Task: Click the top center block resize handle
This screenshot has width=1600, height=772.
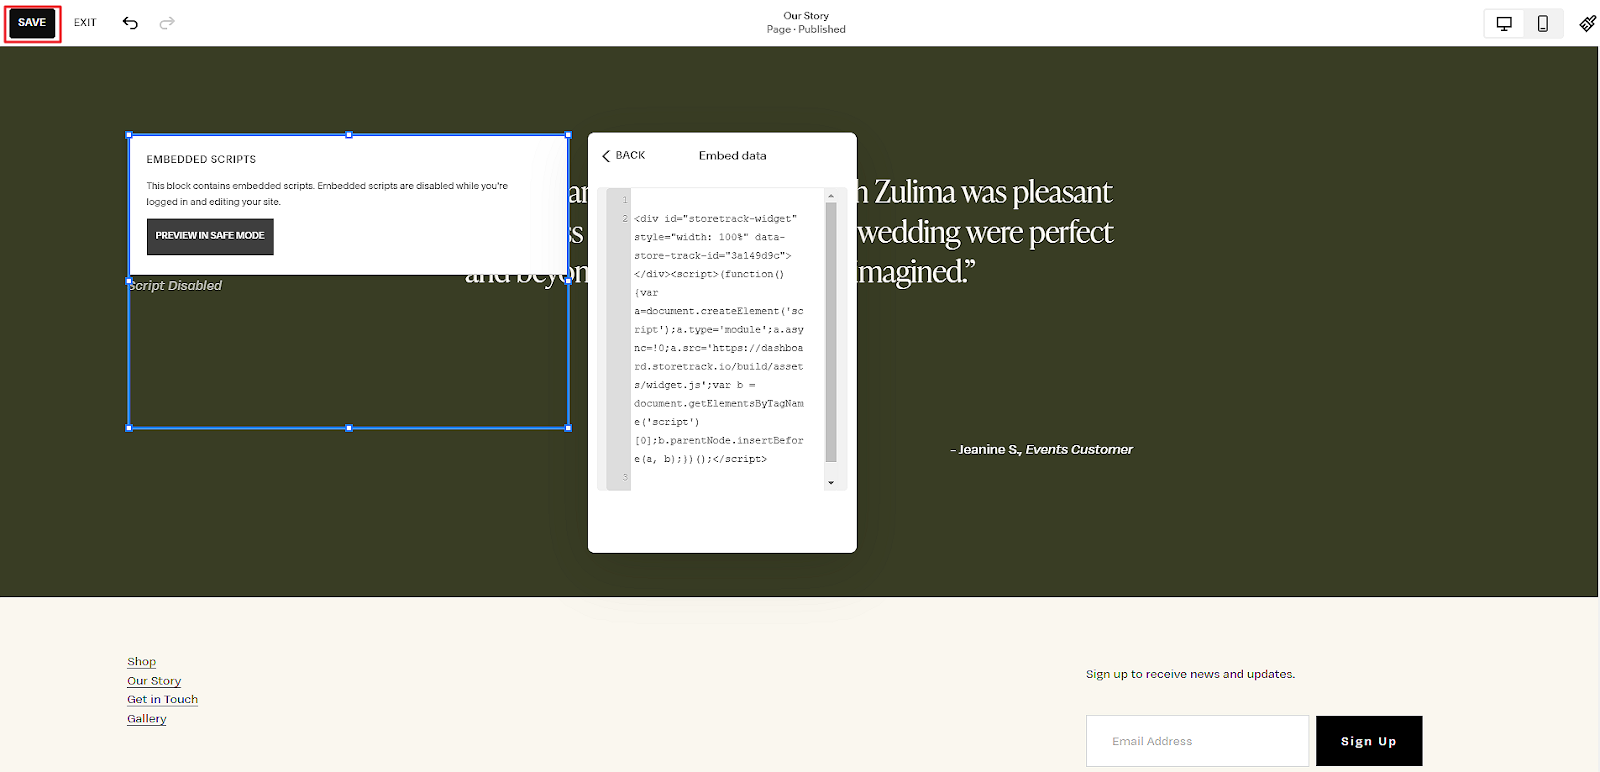Action: [x=349, y=134]
